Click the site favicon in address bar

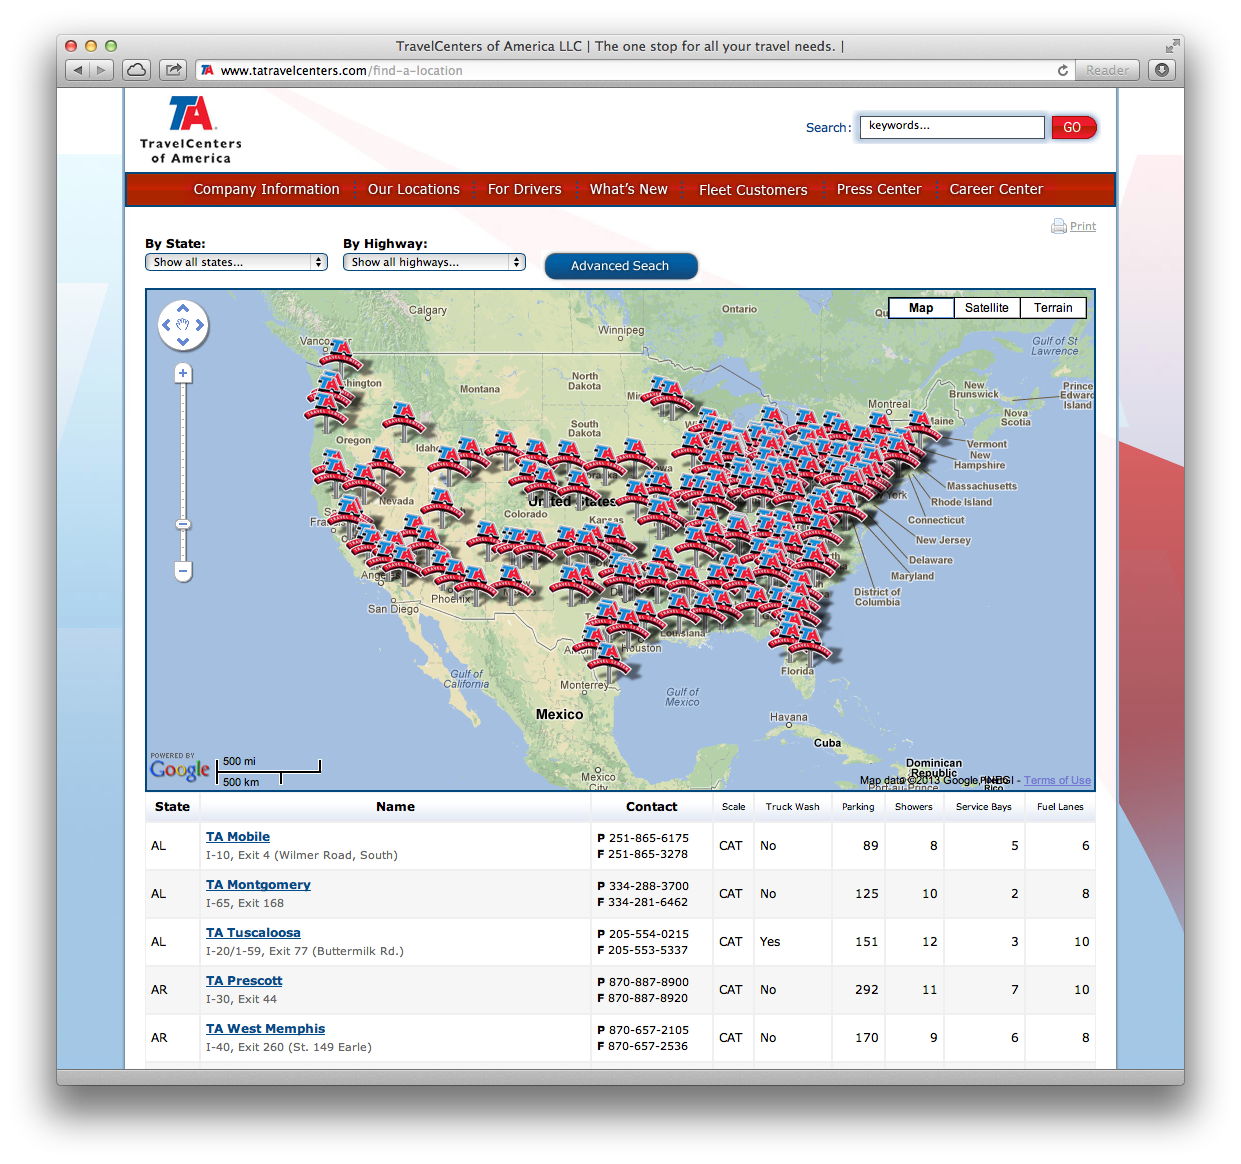point(207,70)
